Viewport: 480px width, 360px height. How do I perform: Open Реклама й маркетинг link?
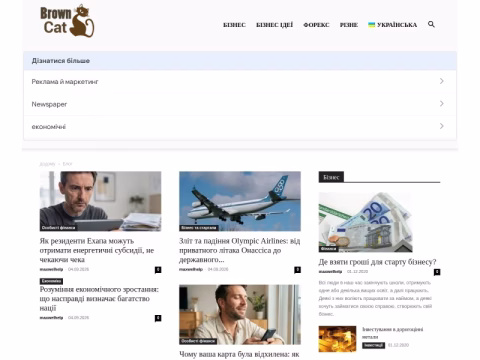pos(65,82)
